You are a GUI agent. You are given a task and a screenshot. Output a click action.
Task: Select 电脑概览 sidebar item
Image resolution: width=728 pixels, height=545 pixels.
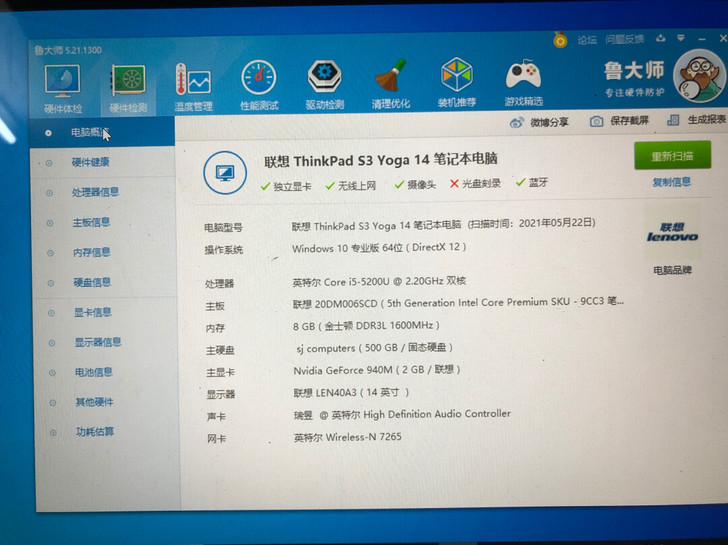click(102, 132)
